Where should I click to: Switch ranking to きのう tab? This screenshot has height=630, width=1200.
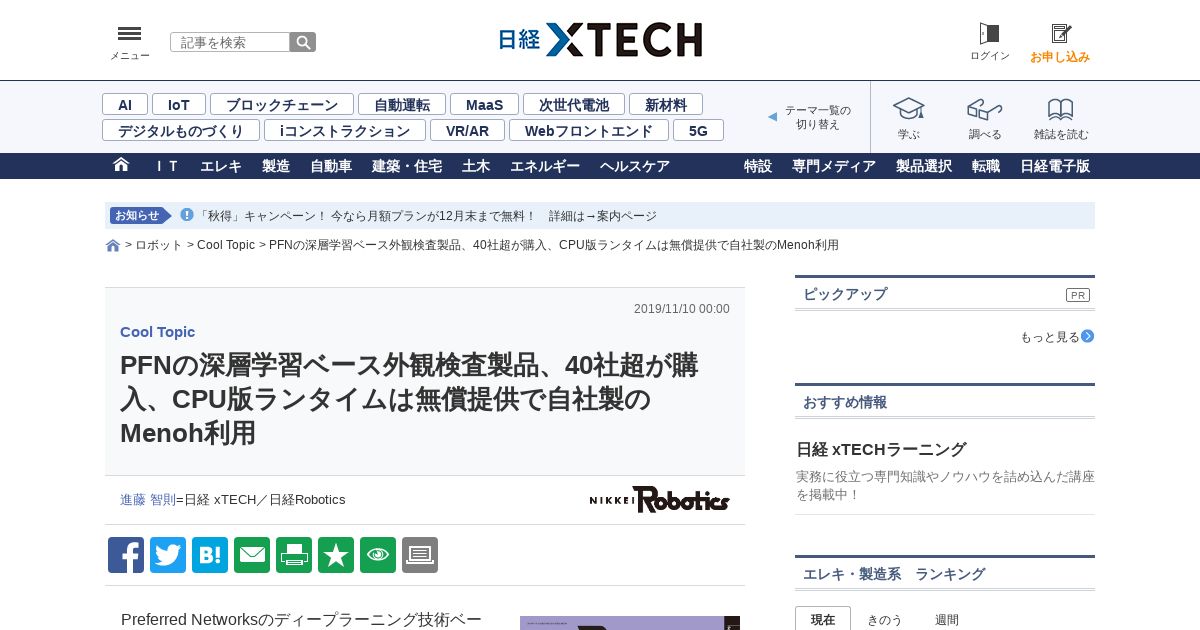coord(885,619)
